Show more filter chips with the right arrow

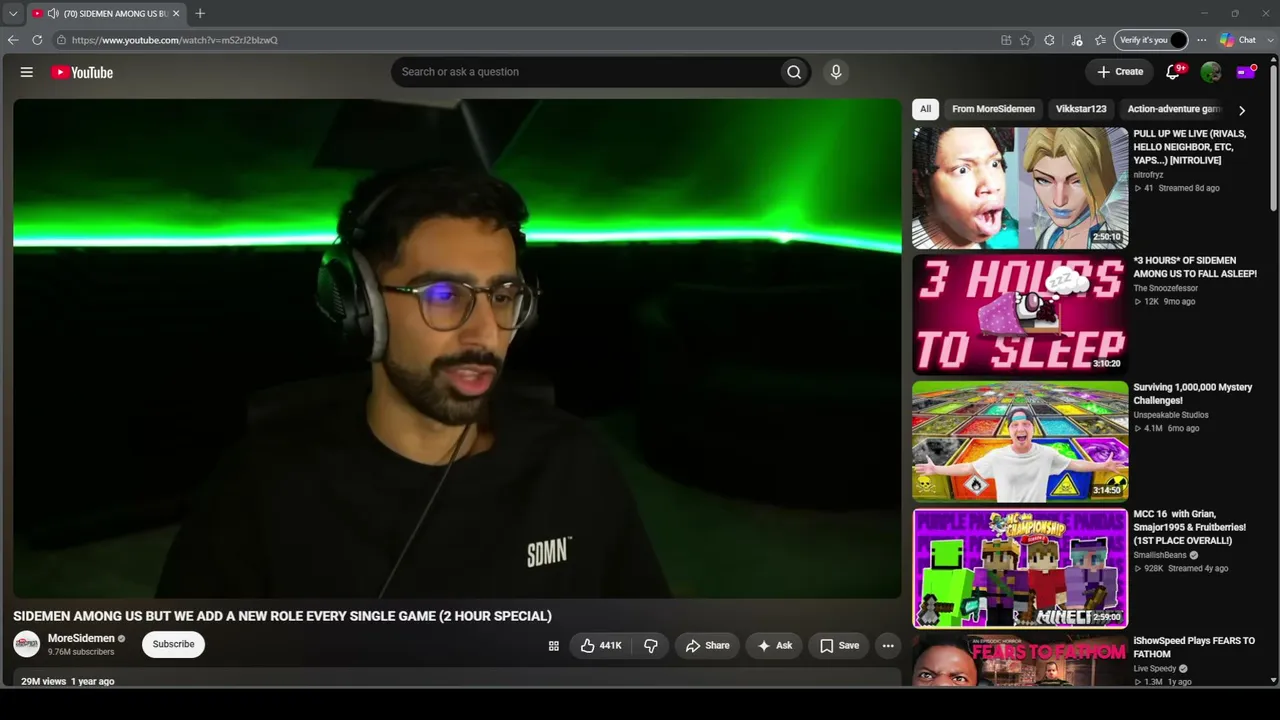click(x=1242, y=110)
